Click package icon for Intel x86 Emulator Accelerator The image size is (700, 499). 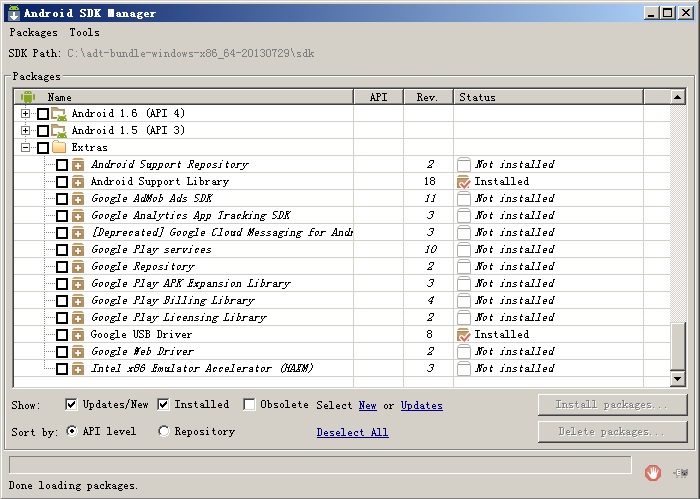(78, 368)
